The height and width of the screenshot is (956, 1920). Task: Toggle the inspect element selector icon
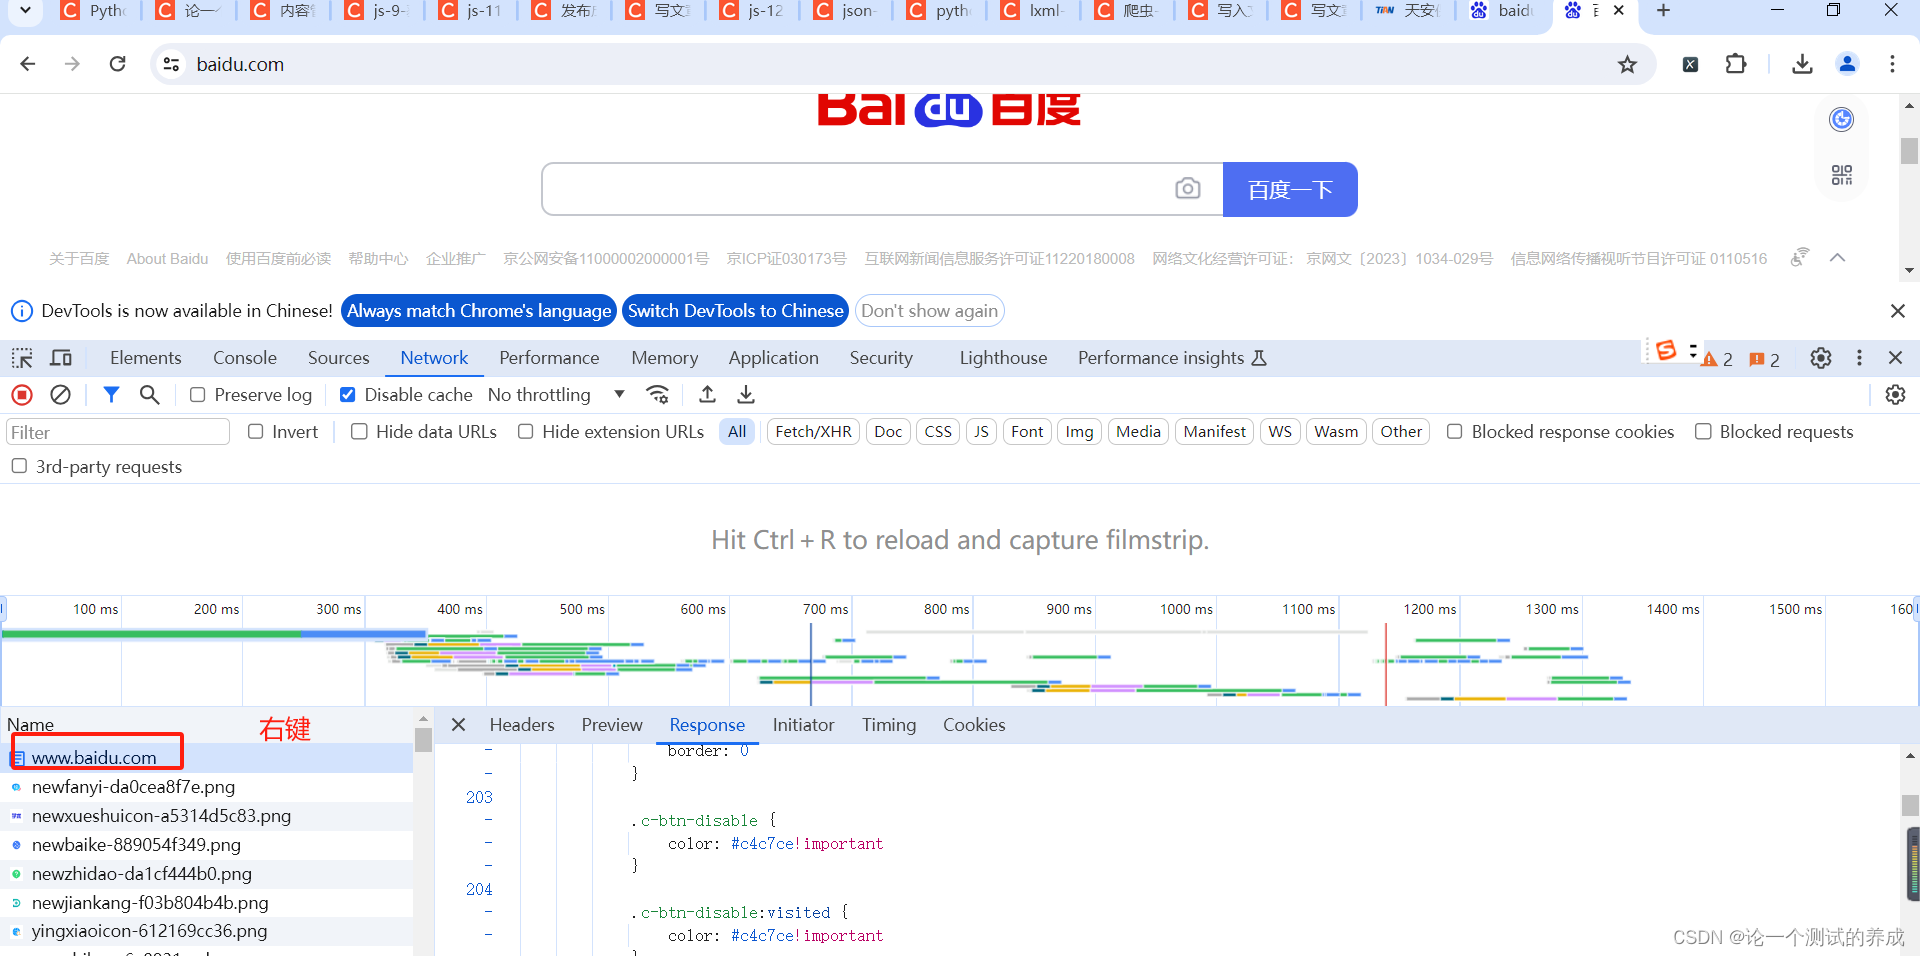[x=22, y=358]
